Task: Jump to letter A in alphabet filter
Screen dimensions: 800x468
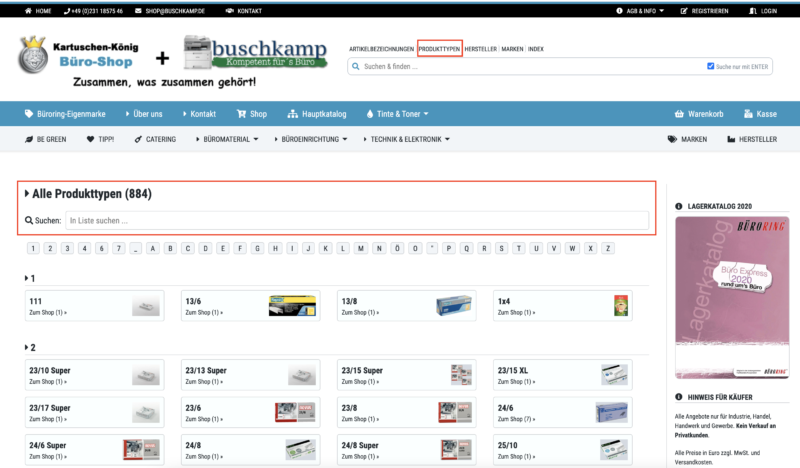Action: click(153, 249)
